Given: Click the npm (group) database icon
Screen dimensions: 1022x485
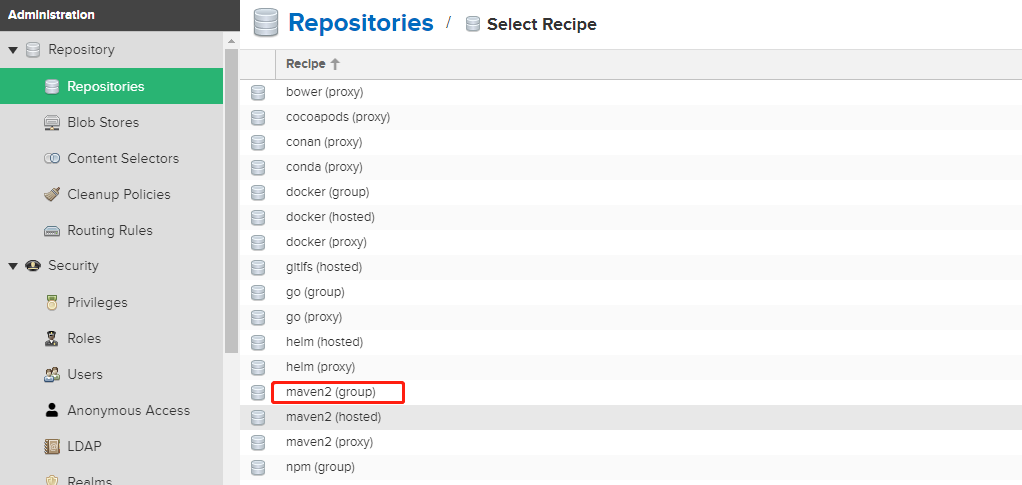Looking at the screenshot, I should (x=258, y=467).
